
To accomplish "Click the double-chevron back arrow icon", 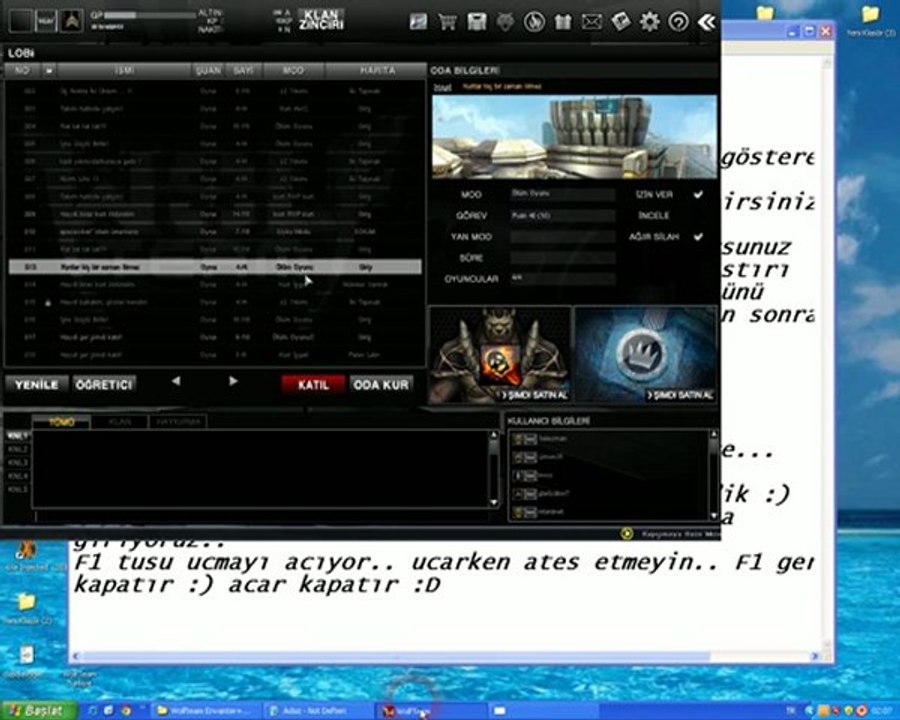I will [x=707, y=22].
